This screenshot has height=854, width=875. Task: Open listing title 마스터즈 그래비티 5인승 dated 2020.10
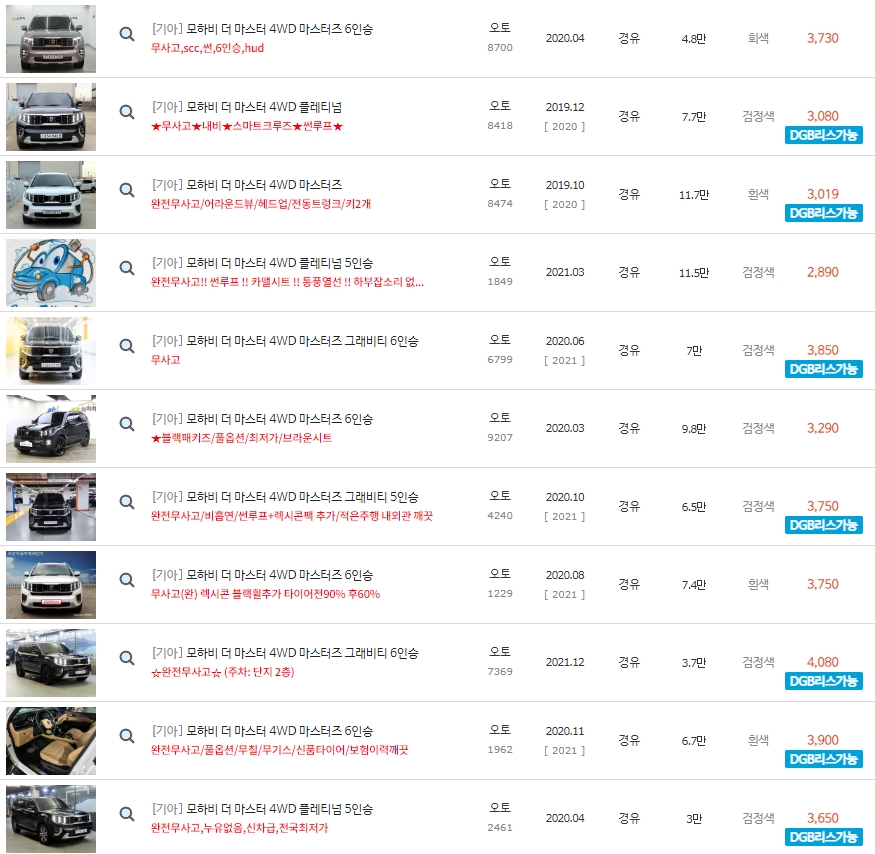(285, 497)
